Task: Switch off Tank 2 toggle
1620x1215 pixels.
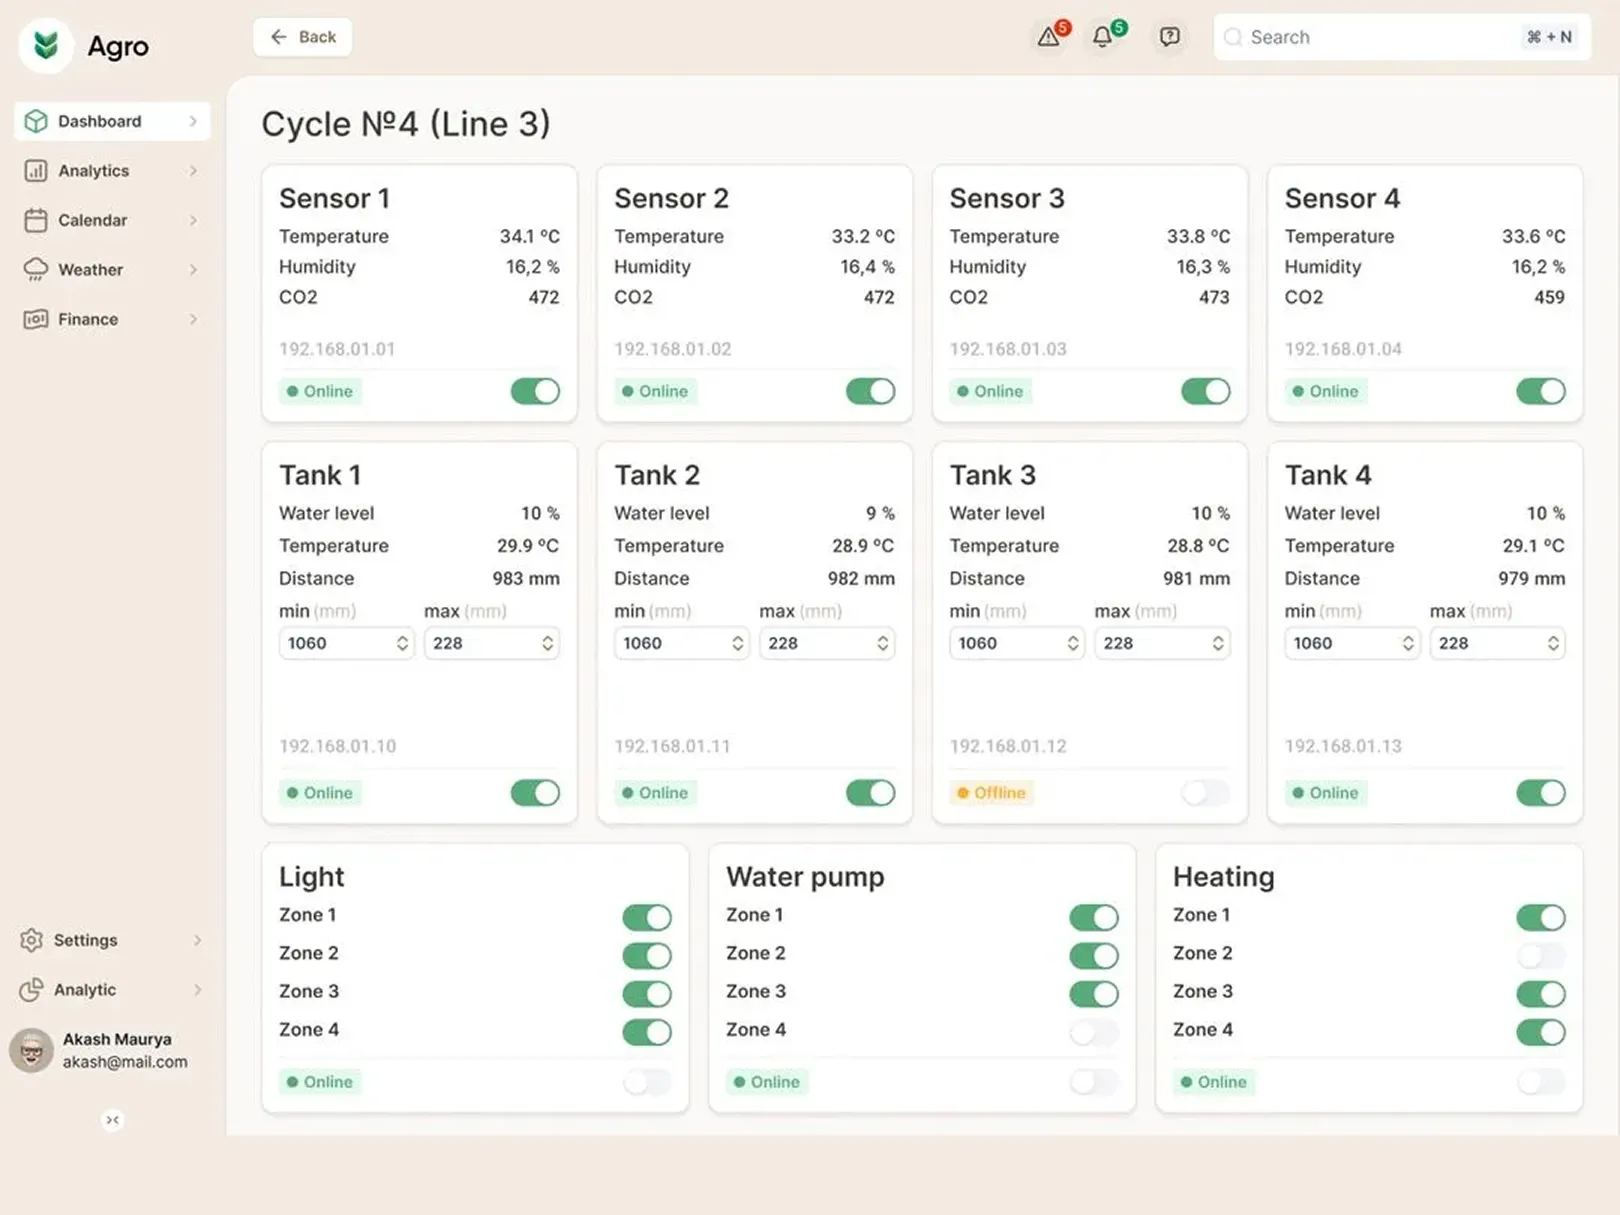Action: pos(870,793)
